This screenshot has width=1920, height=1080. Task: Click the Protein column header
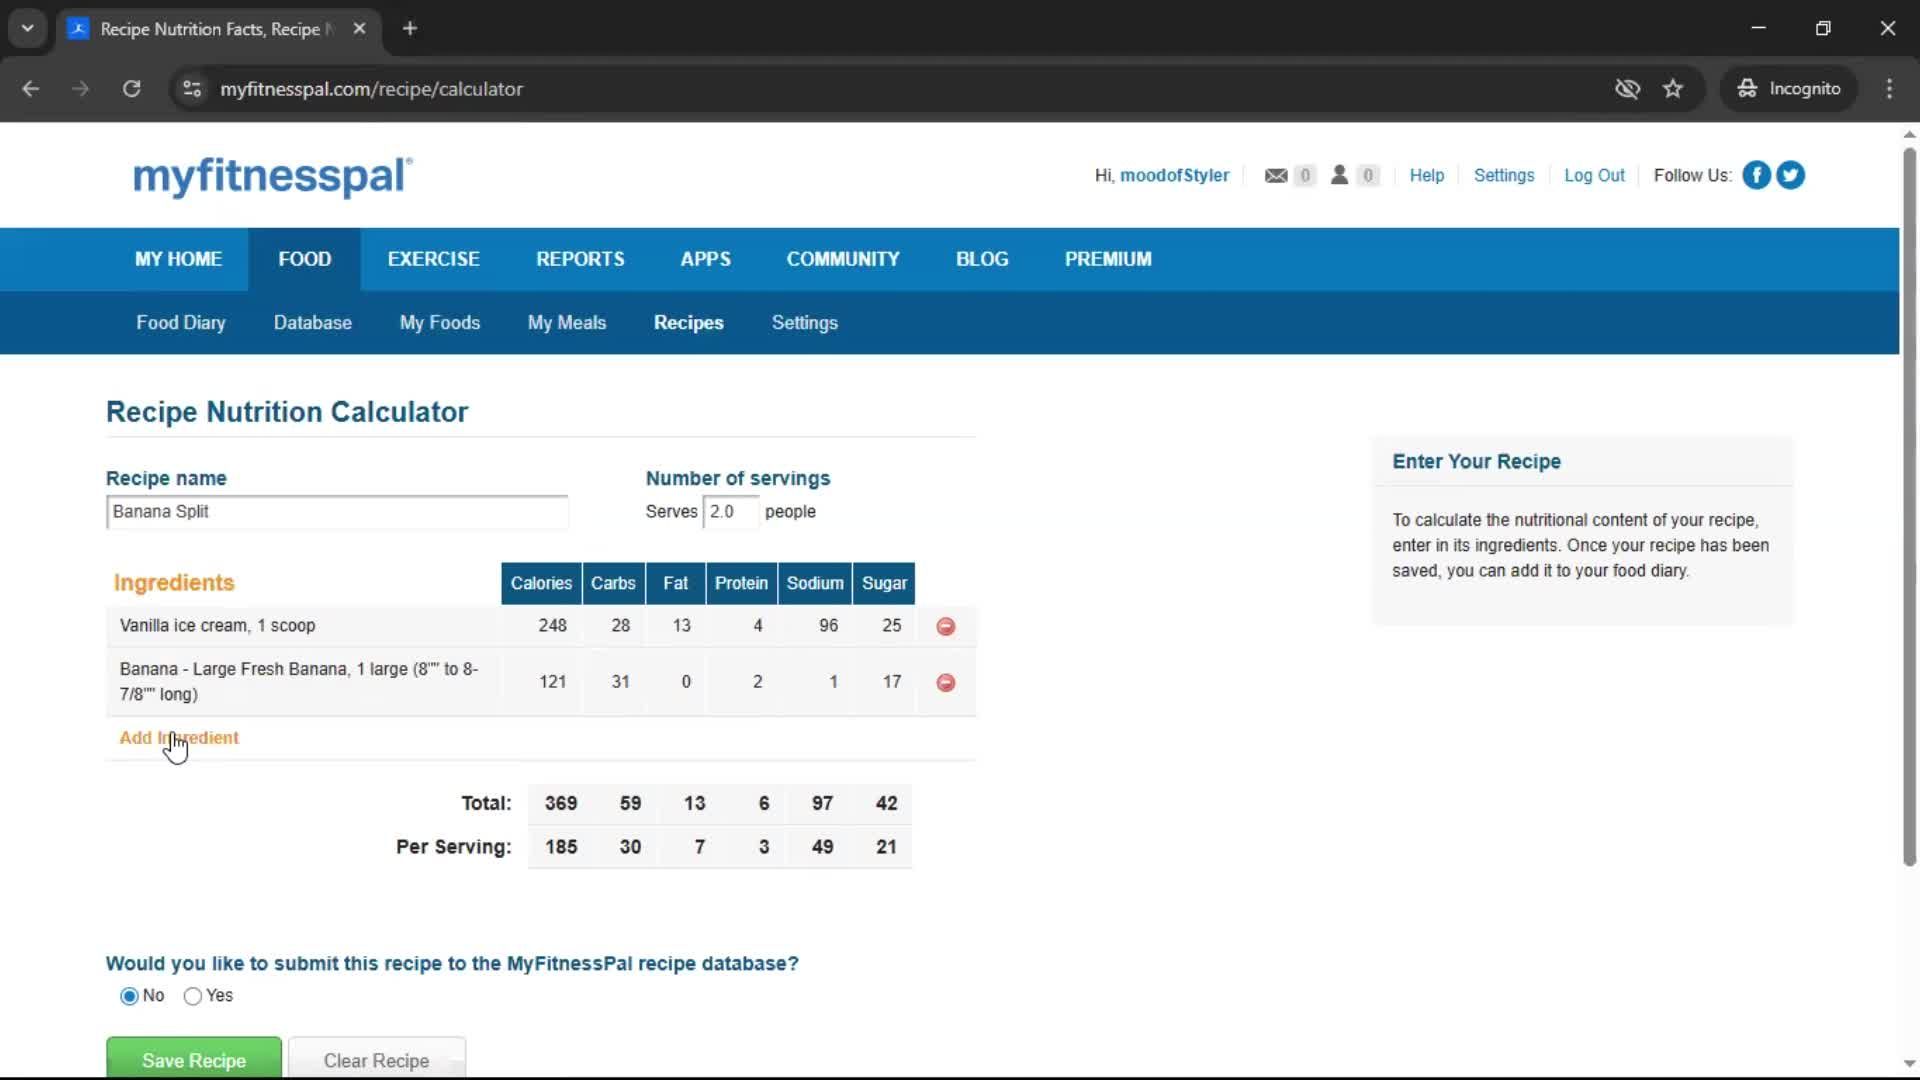point(741,583)
